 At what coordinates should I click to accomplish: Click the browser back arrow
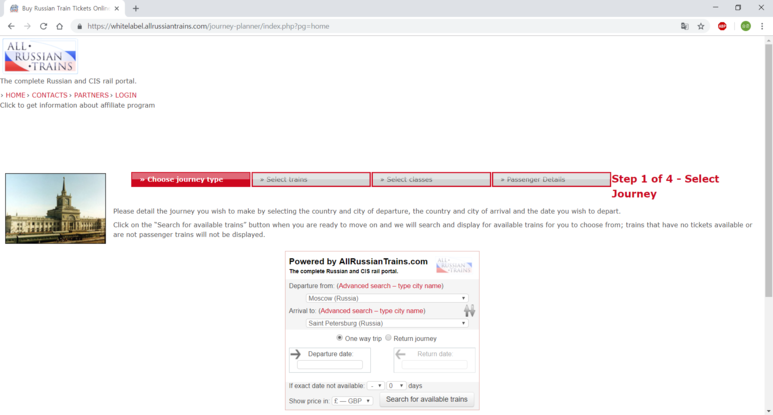11,26
